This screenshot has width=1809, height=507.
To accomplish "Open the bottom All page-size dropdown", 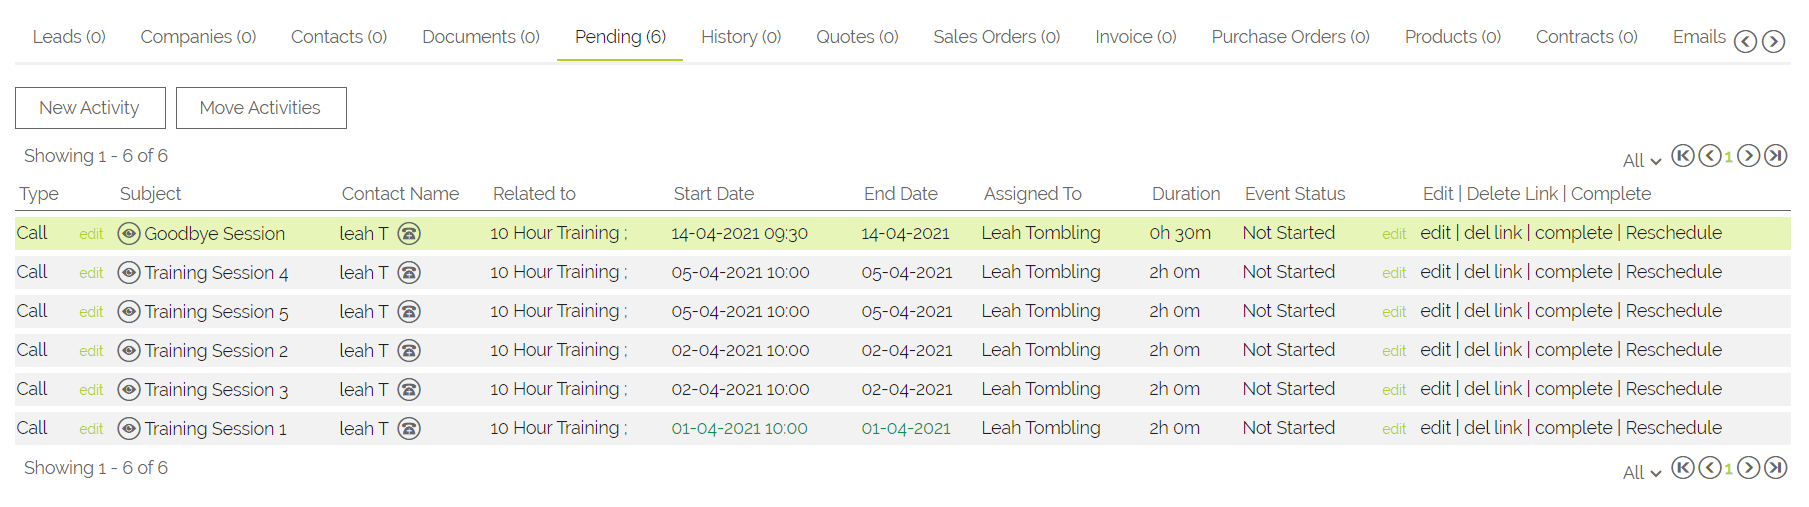I will coord(1641,473).
